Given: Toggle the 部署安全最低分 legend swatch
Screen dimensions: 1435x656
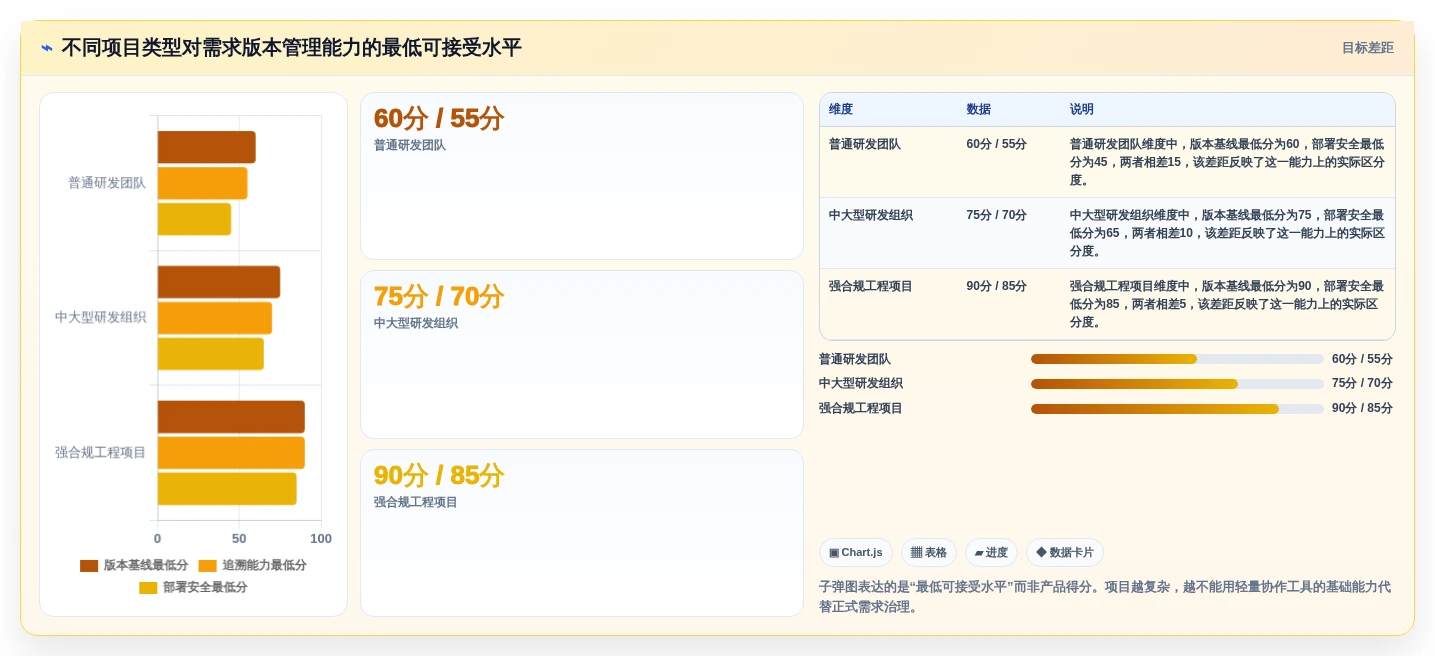Looking at the screenshot, I should coord(148,588).
